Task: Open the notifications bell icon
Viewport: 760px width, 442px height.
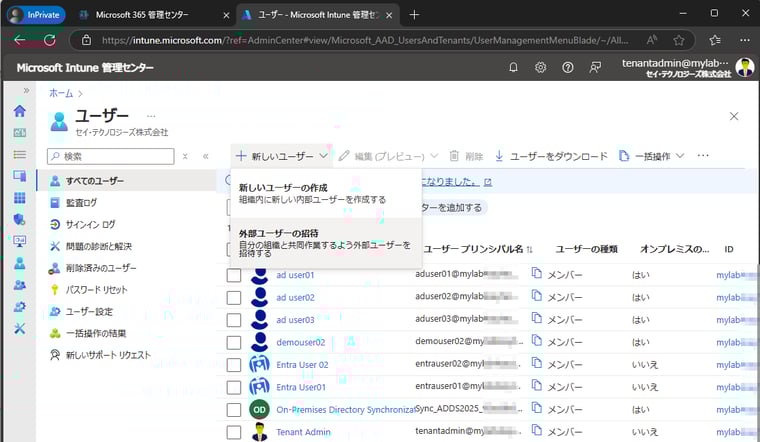Action: point(513,67)
